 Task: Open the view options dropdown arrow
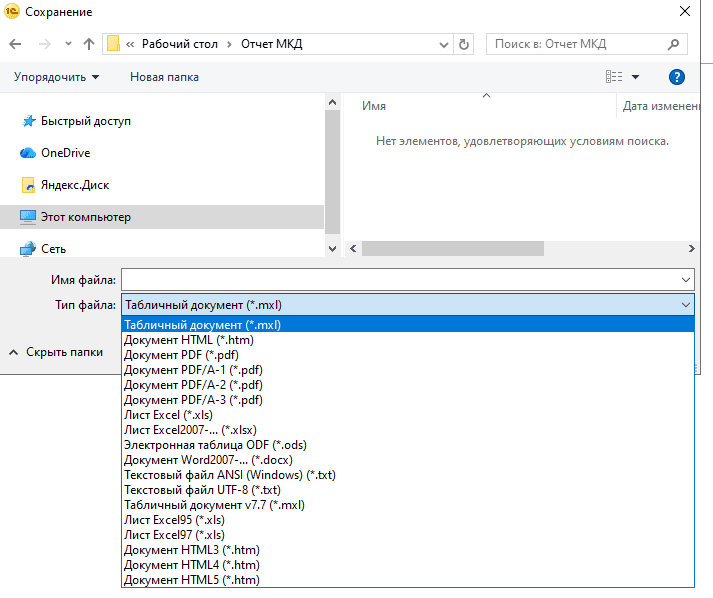point(635,77)
